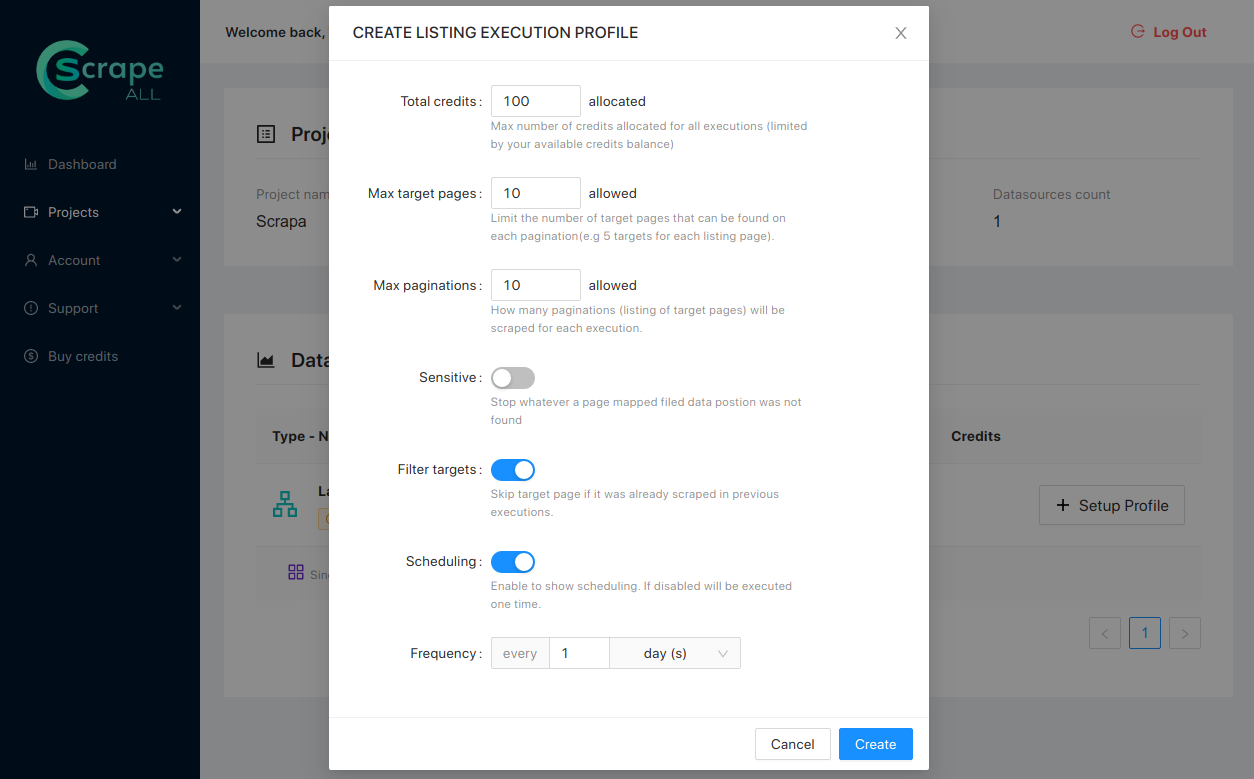1254x779 pixels.
Task: Click the Buy credits dollar icon
Action: tap(31, 356)
